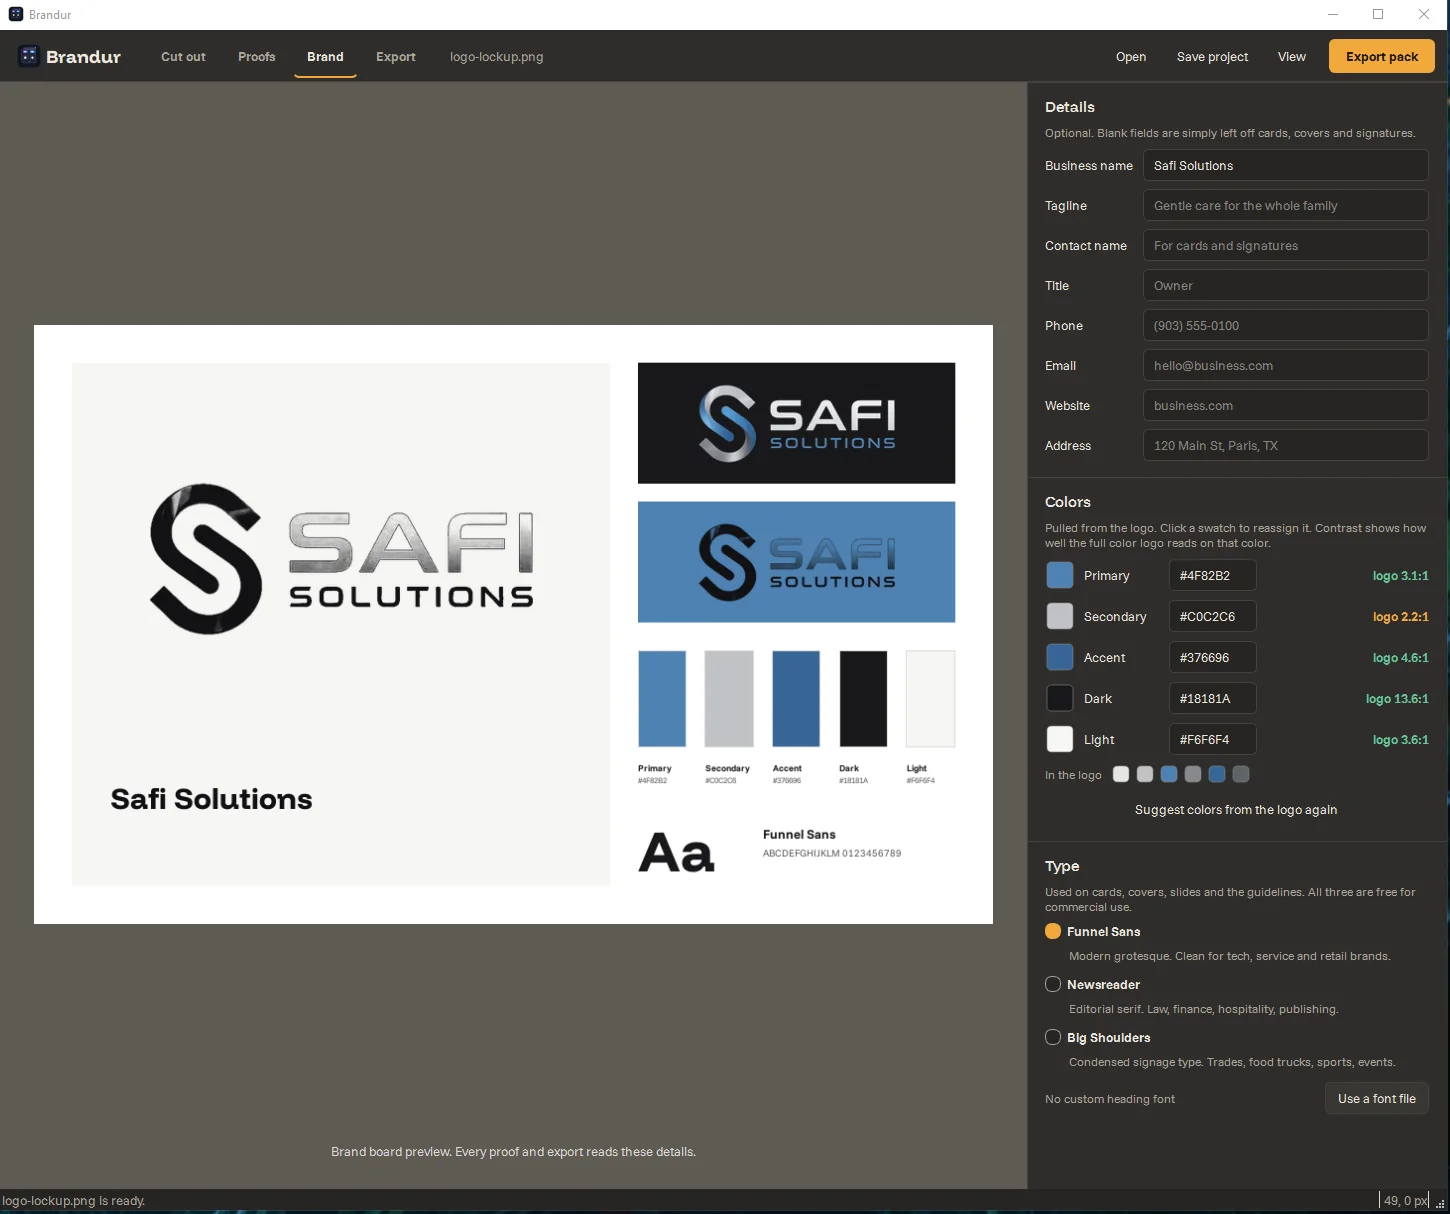Edit the Dark hex value #18181A
The height and width of the screenshot is (1214, 1450).
point(1212,699)
